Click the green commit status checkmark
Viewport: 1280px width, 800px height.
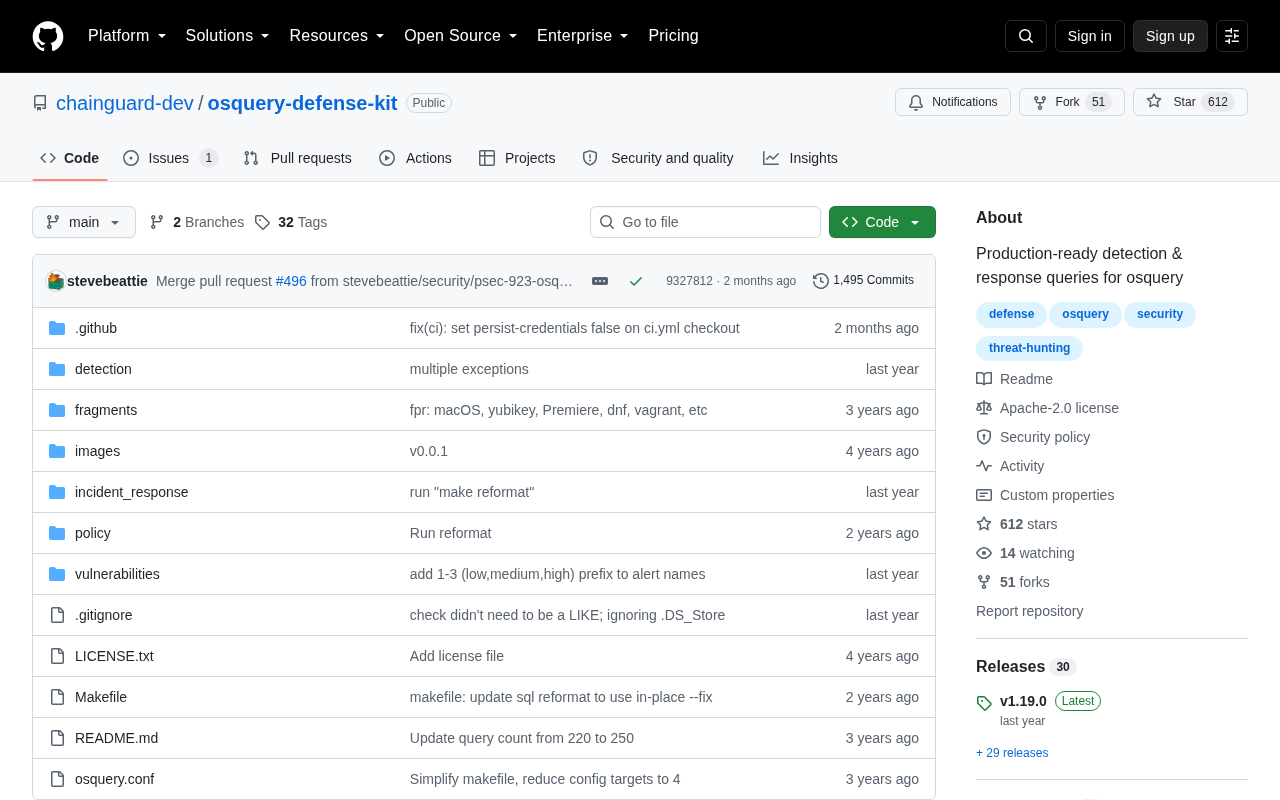point(636,281)
